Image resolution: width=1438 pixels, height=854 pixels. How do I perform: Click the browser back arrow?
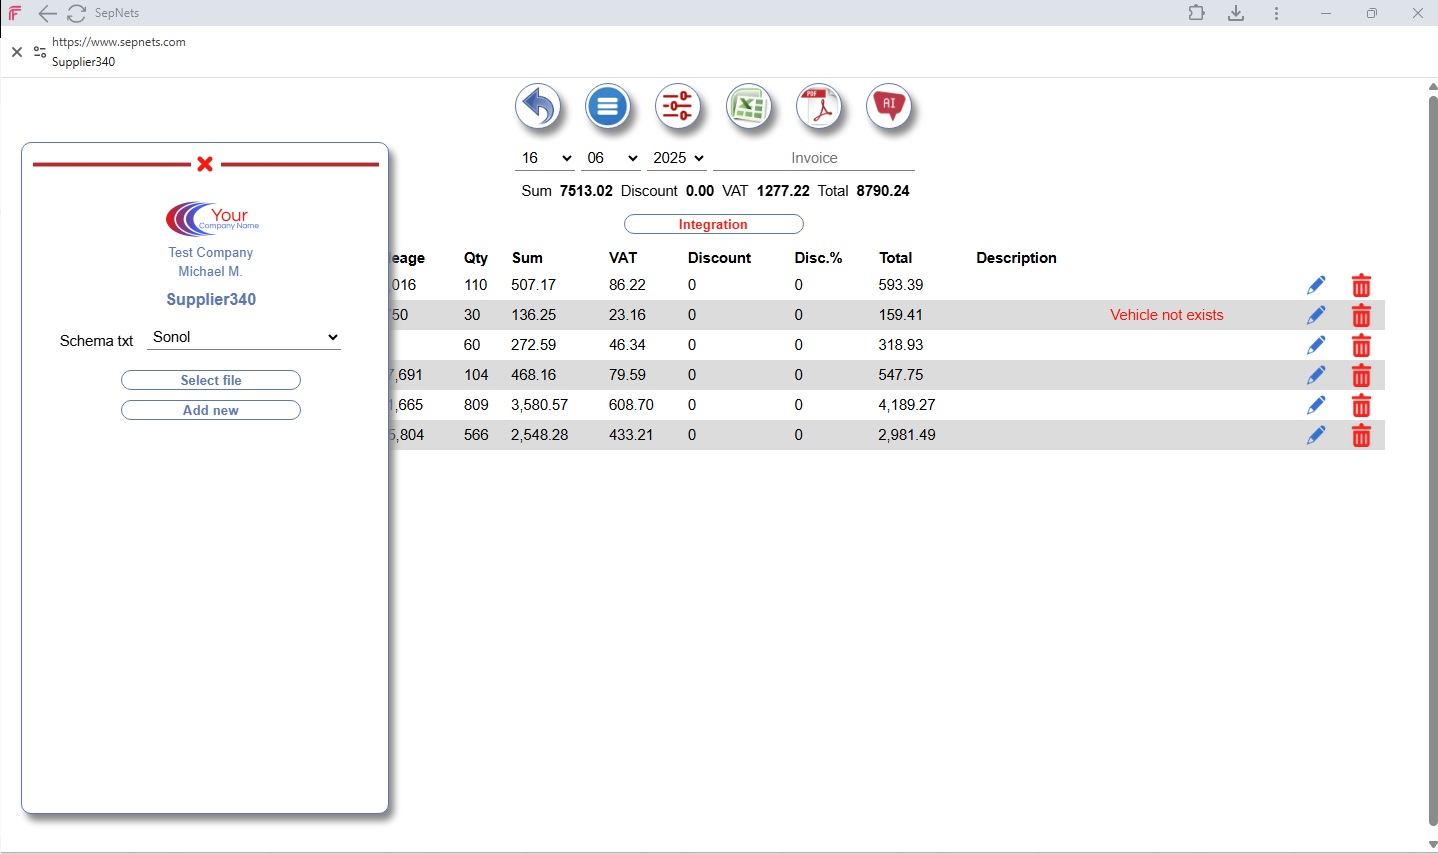point(47,13)
